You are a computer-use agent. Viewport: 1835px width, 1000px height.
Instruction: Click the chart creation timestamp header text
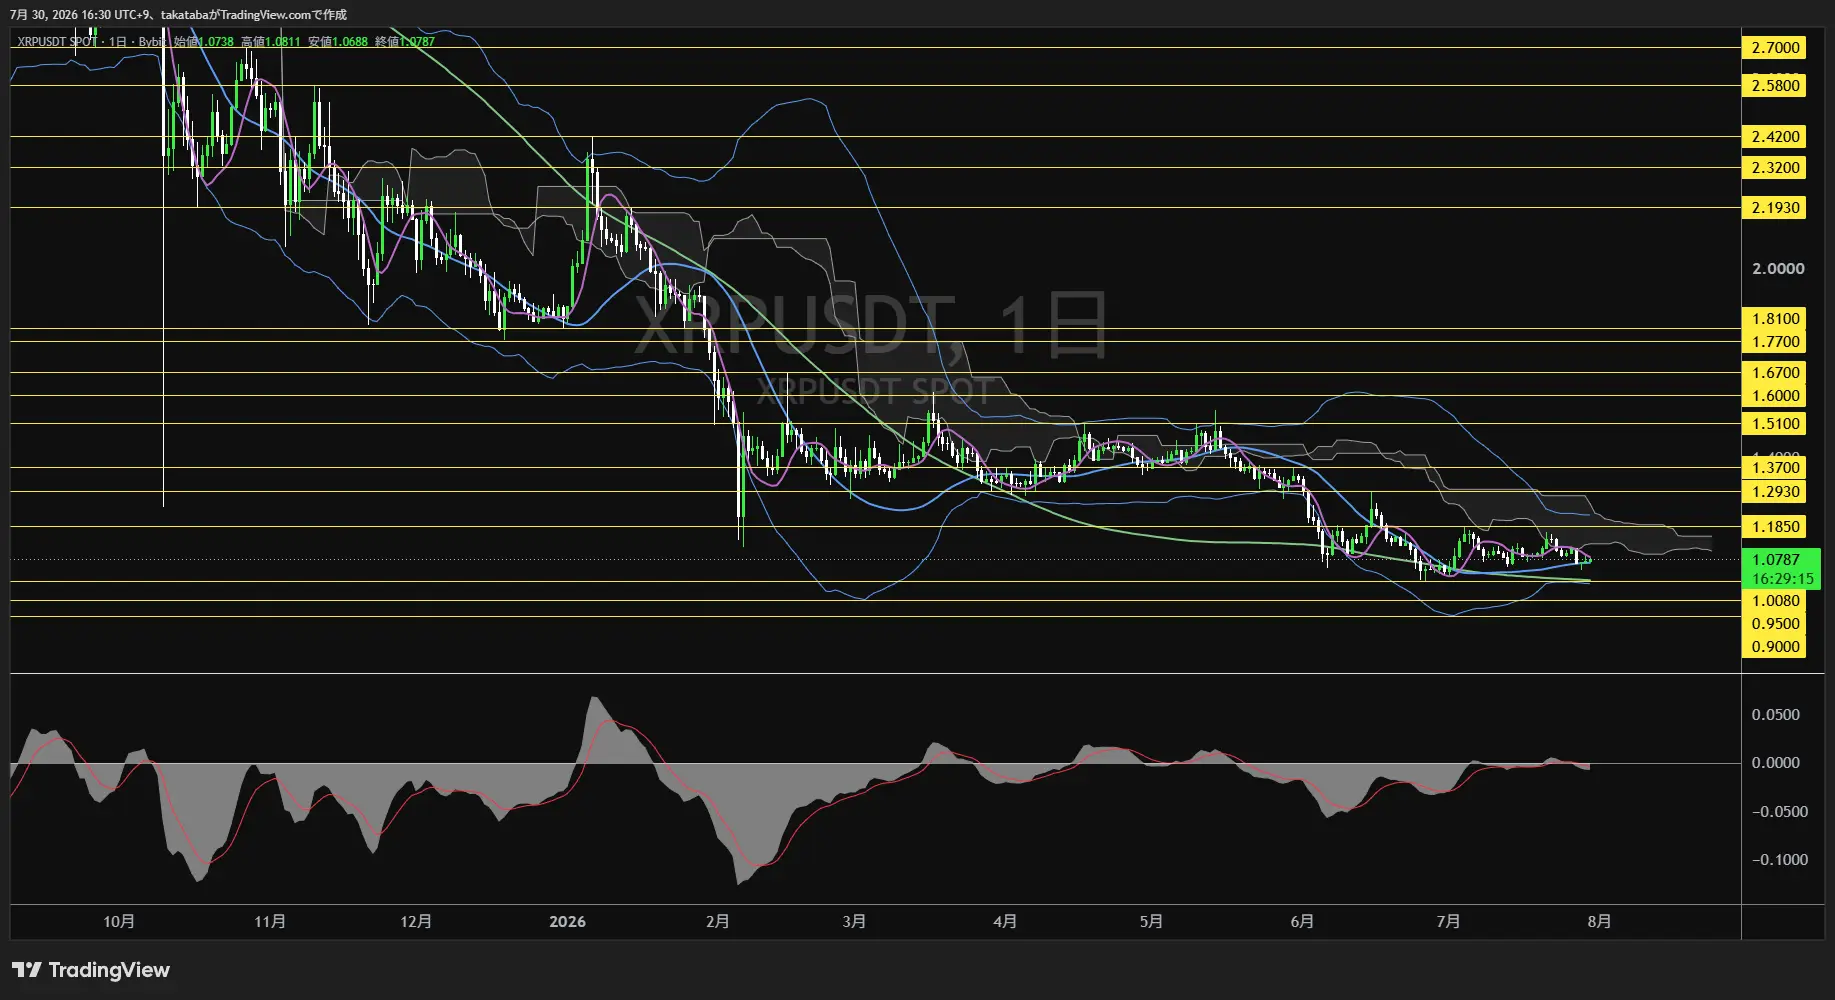(x=178, y=15)
